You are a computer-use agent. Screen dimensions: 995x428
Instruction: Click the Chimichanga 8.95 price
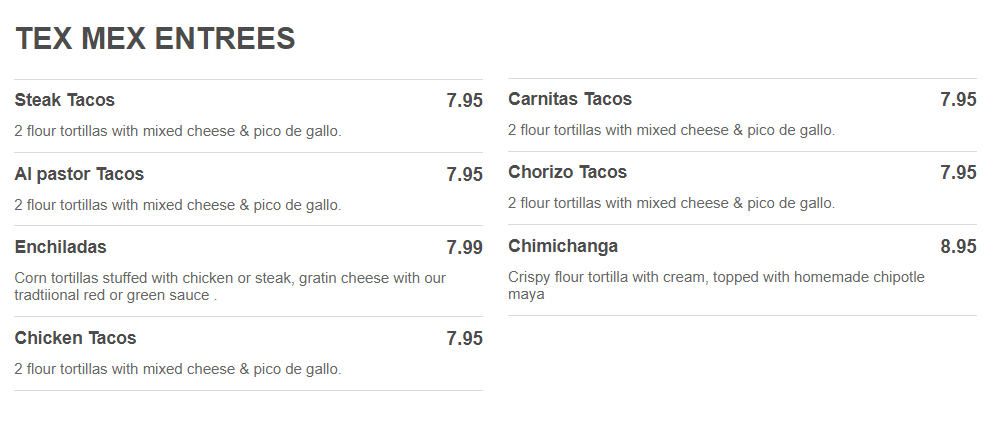[958, 247]
